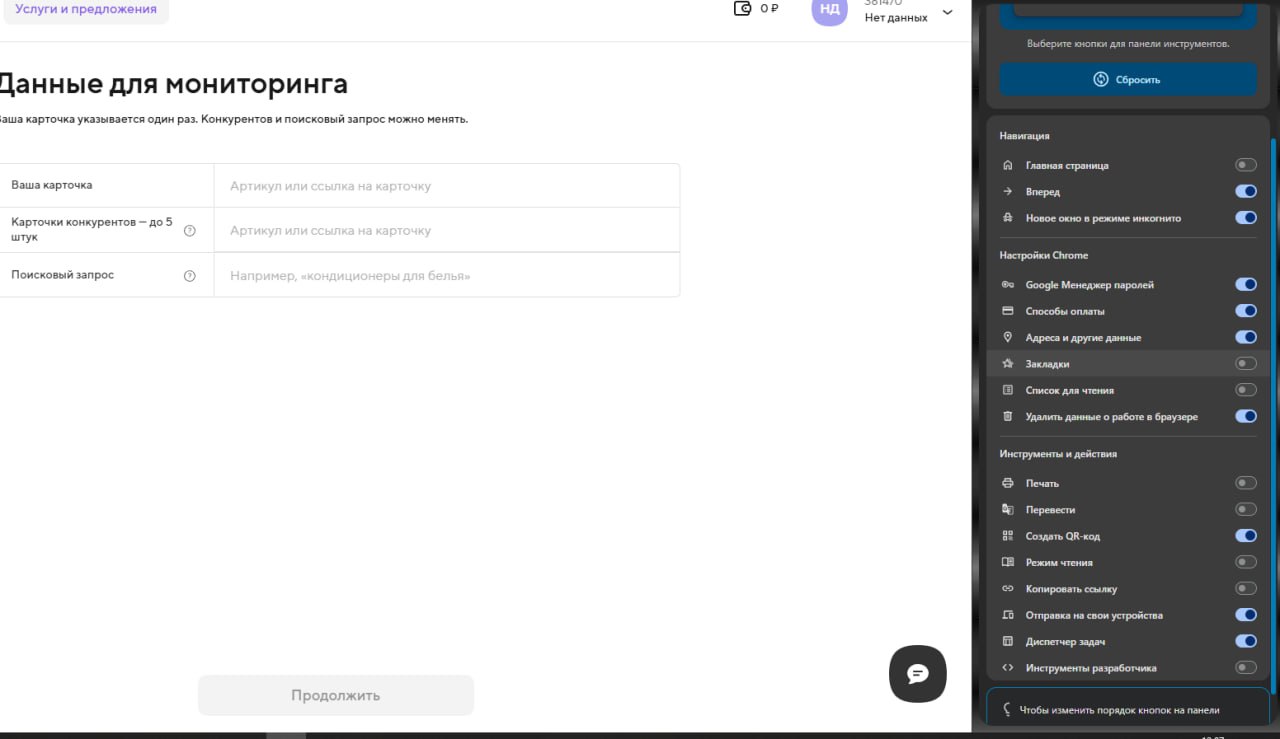Image resolution: width=1280 pixels, height=739 pixels.
Task: Click the list icon beside Список для чтения
Action: (1008, 390)
